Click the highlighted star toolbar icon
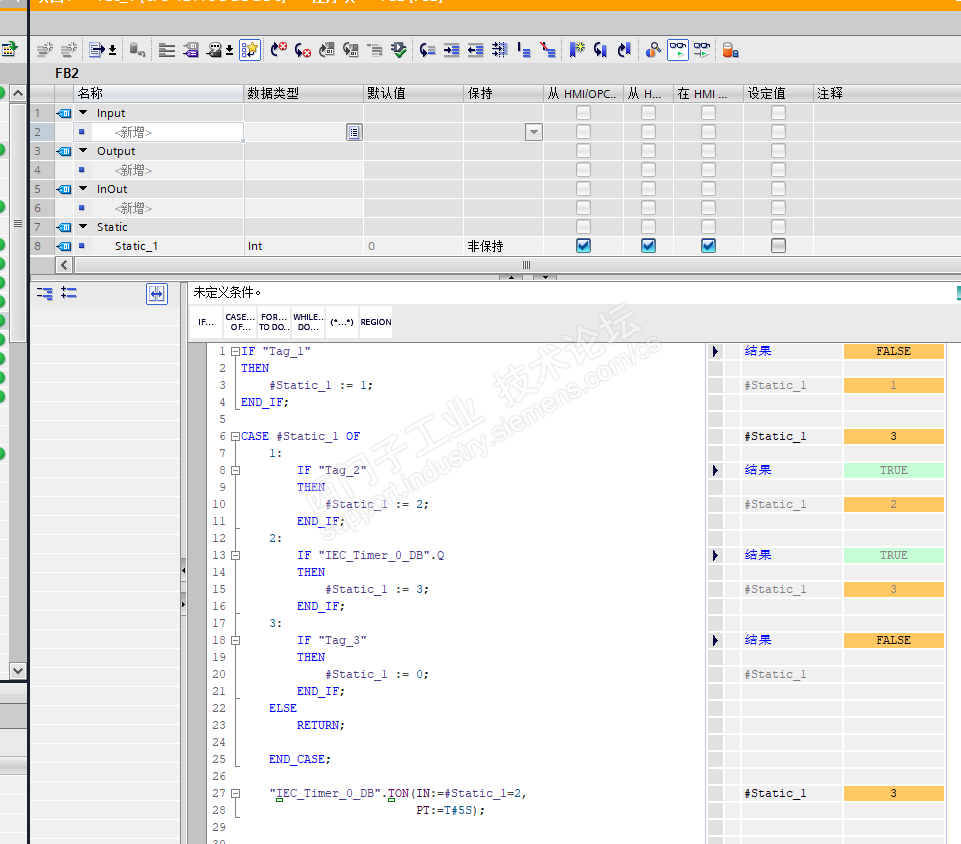Viewport: 961px width, 844px height. (x=250, y=49)
